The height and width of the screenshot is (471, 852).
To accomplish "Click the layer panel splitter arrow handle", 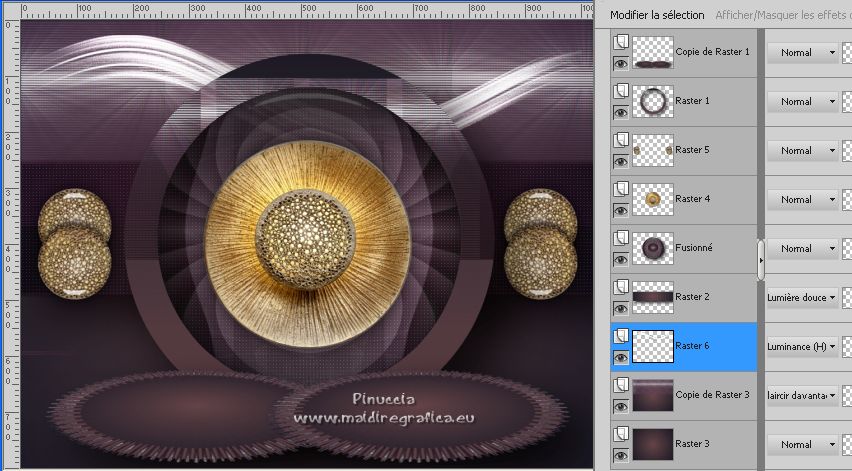I will pyautogui.click(x=761, y=260).
